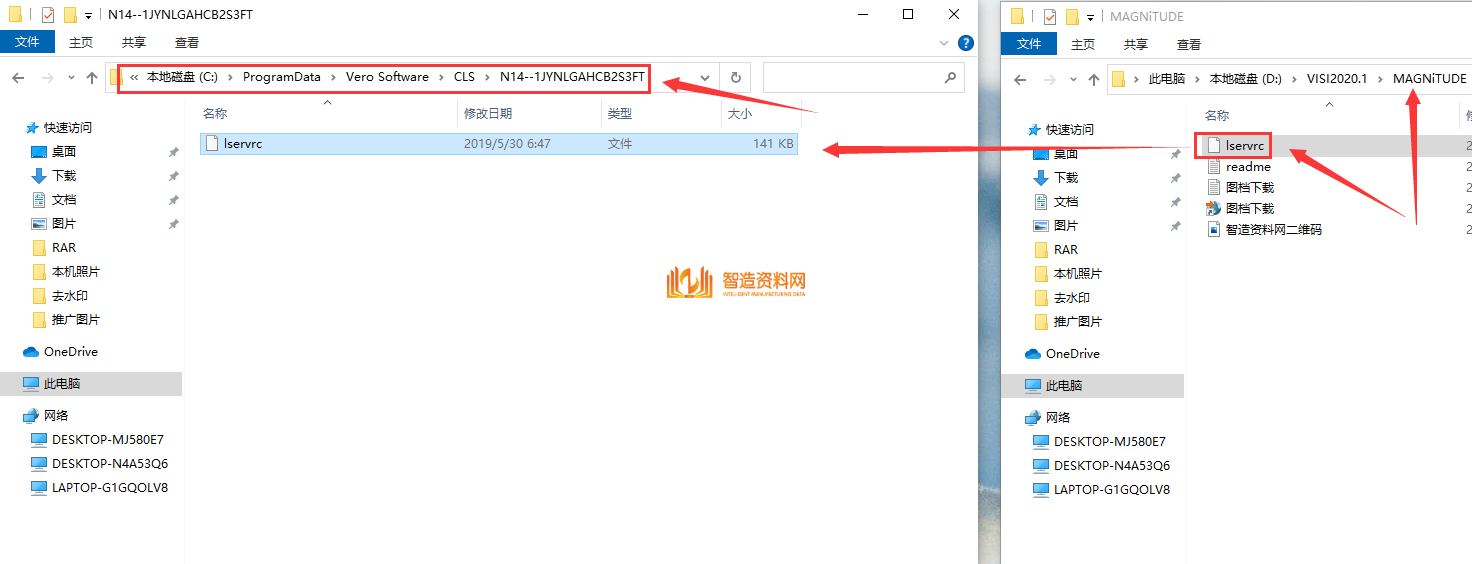The width and height of the screenshot is (1472, 564).
Task: Select the lservrc file in left window
Action: coord(499,144)
